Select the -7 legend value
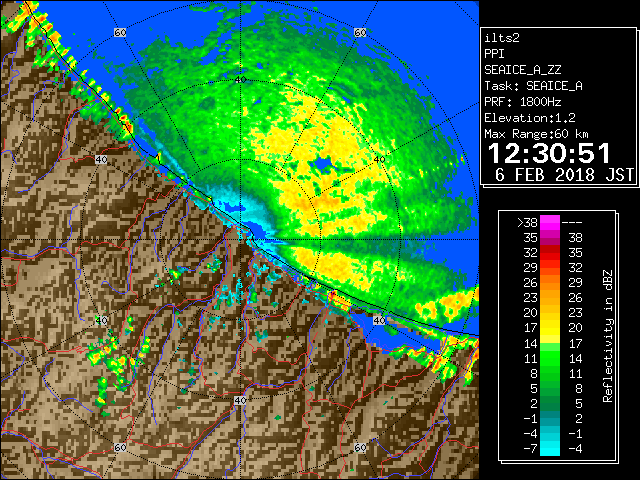 coord(530,449)
